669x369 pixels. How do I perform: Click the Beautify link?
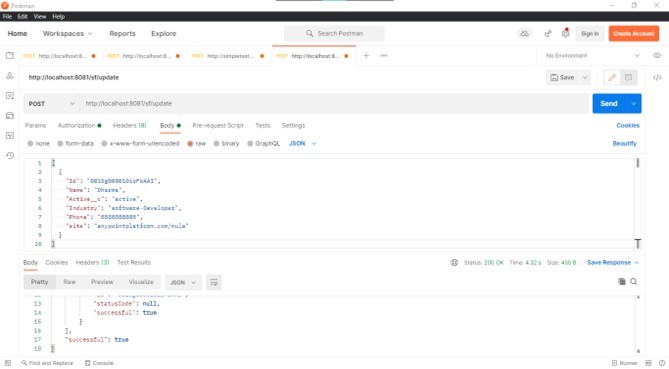tap(625, 143)
